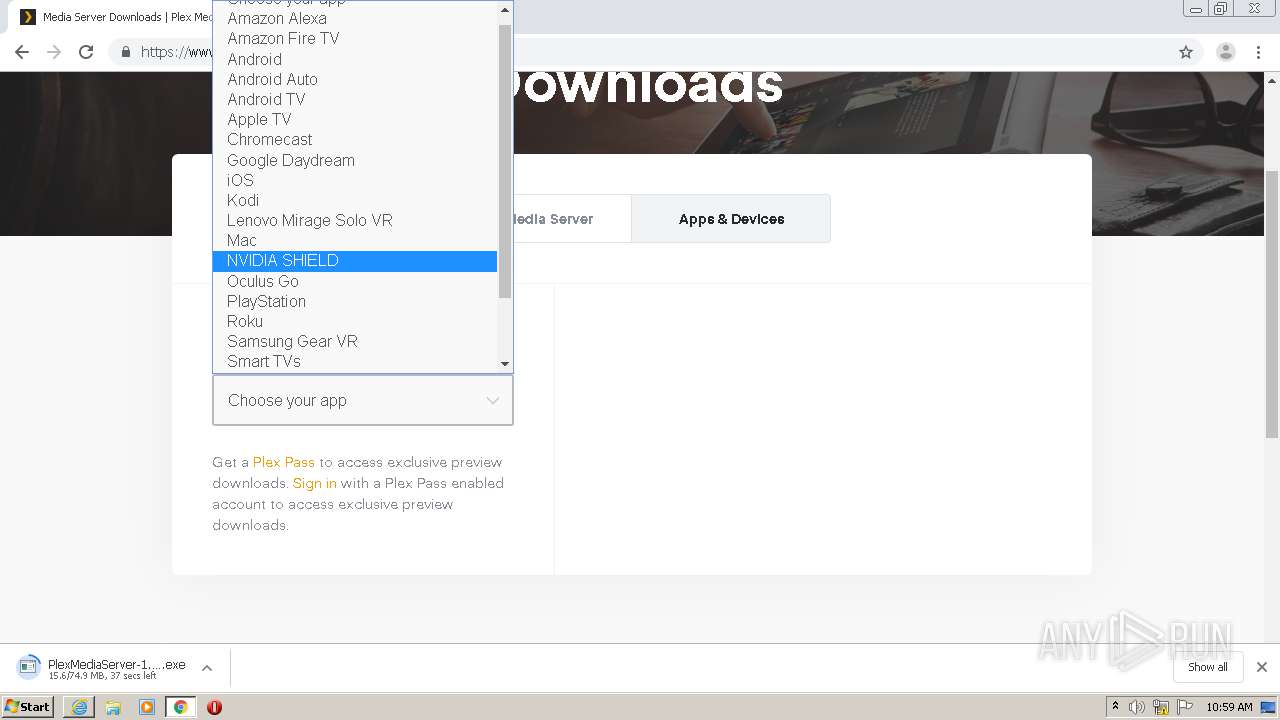Select Amazon Alexa from the app list
Image resolution: width=1280 pixels, height=720 pixels.
coord(355,18)
